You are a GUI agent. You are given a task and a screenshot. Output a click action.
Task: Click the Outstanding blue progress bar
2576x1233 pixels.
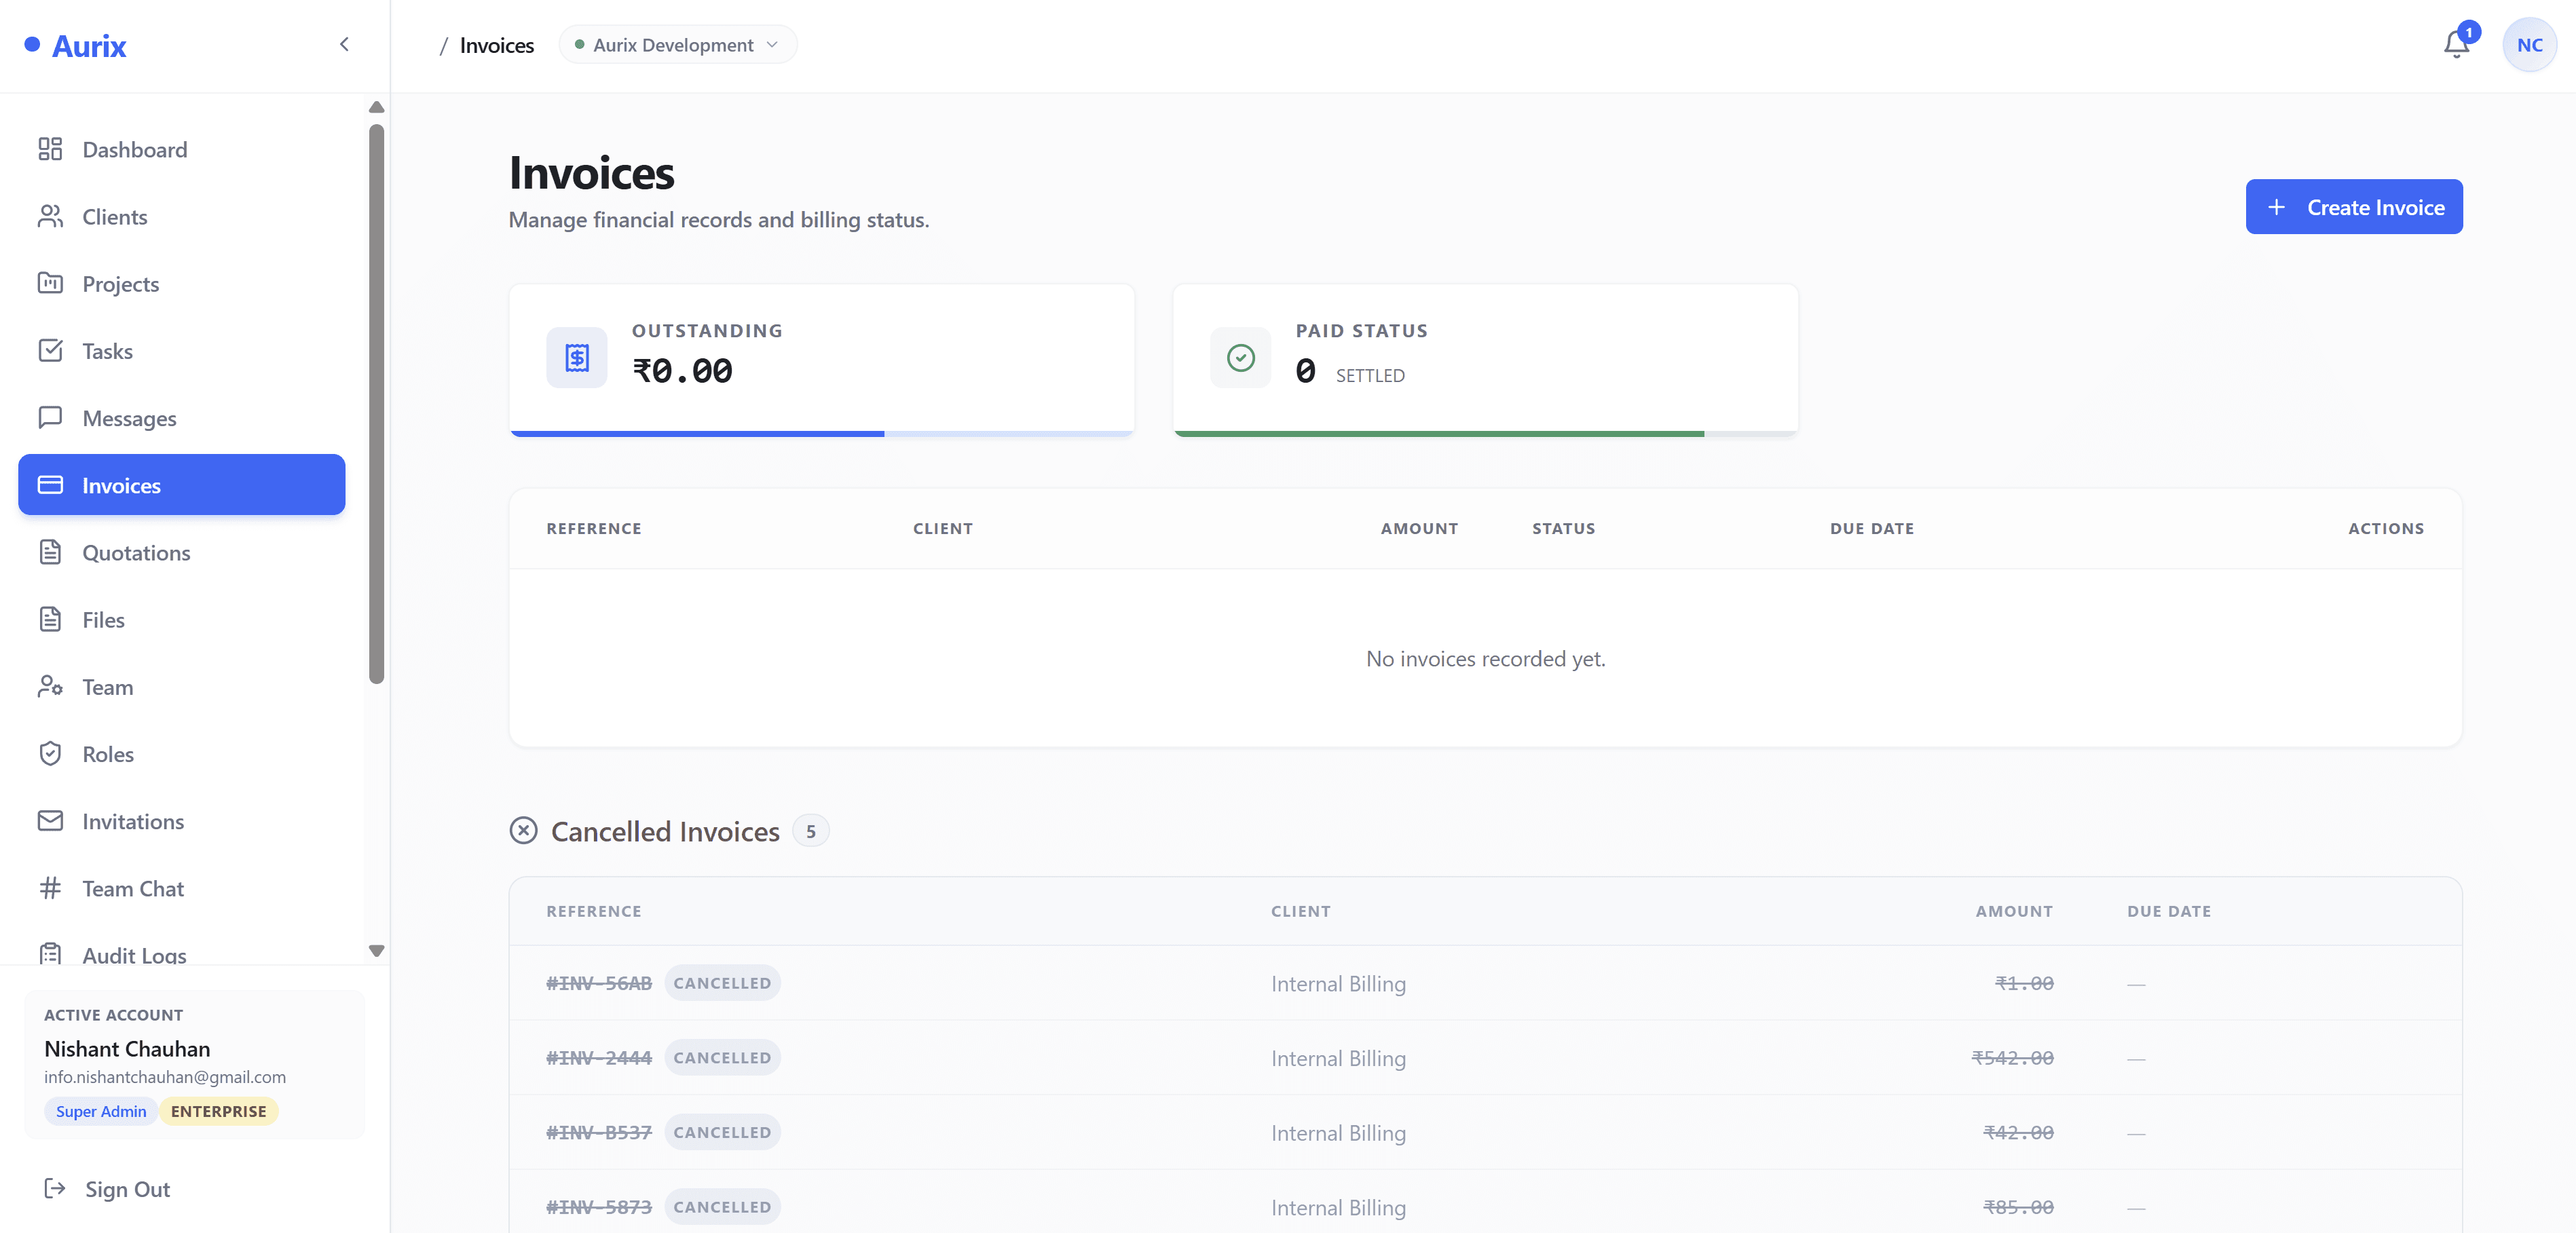click(697, 433)
